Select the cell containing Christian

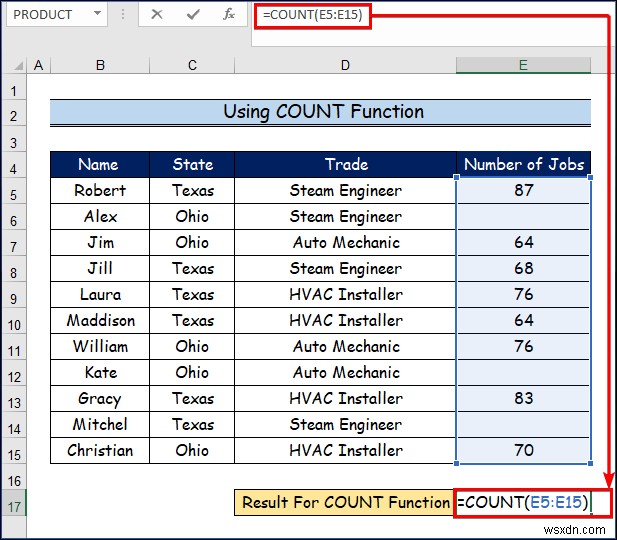pos(100,450)
